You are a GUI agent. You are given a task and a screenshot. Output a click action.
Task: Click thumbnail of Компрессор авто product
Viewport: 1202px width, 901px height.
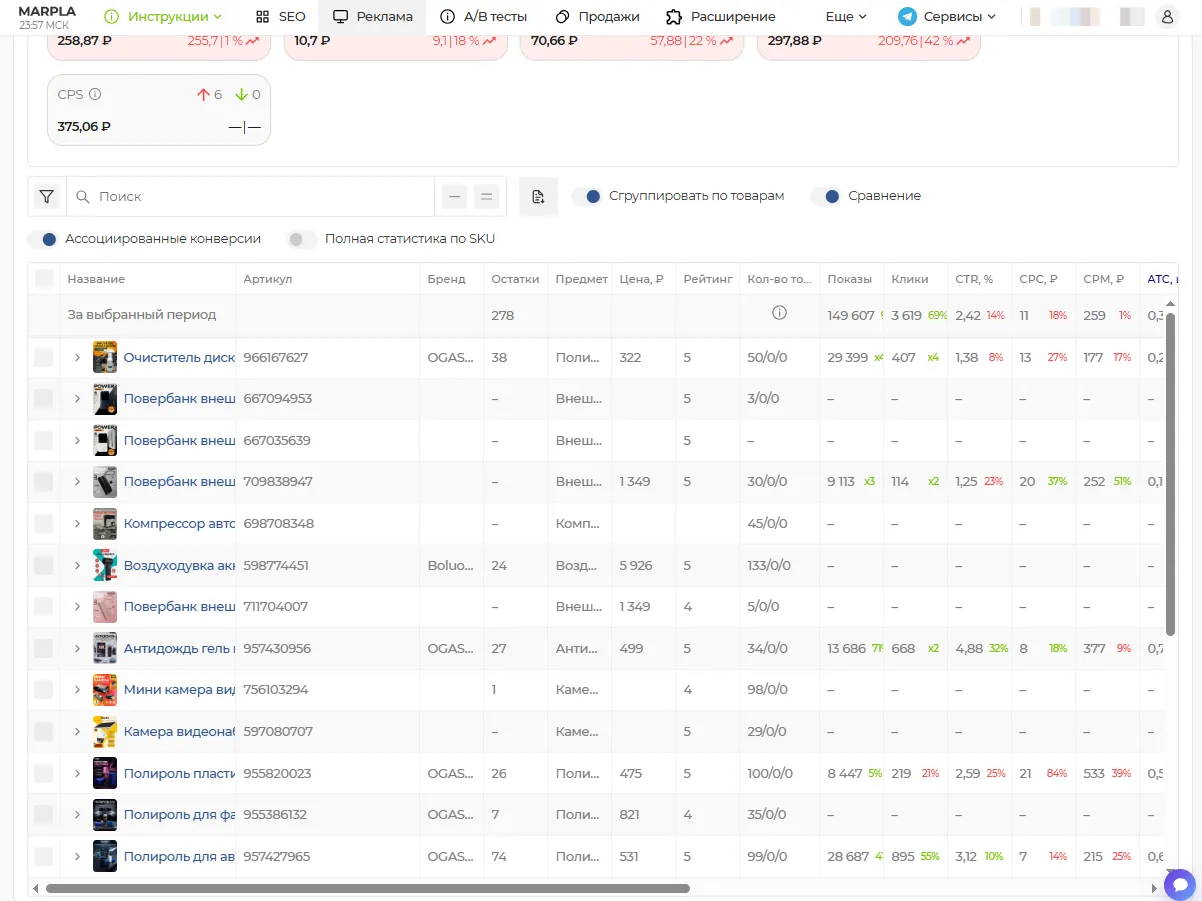105,523
